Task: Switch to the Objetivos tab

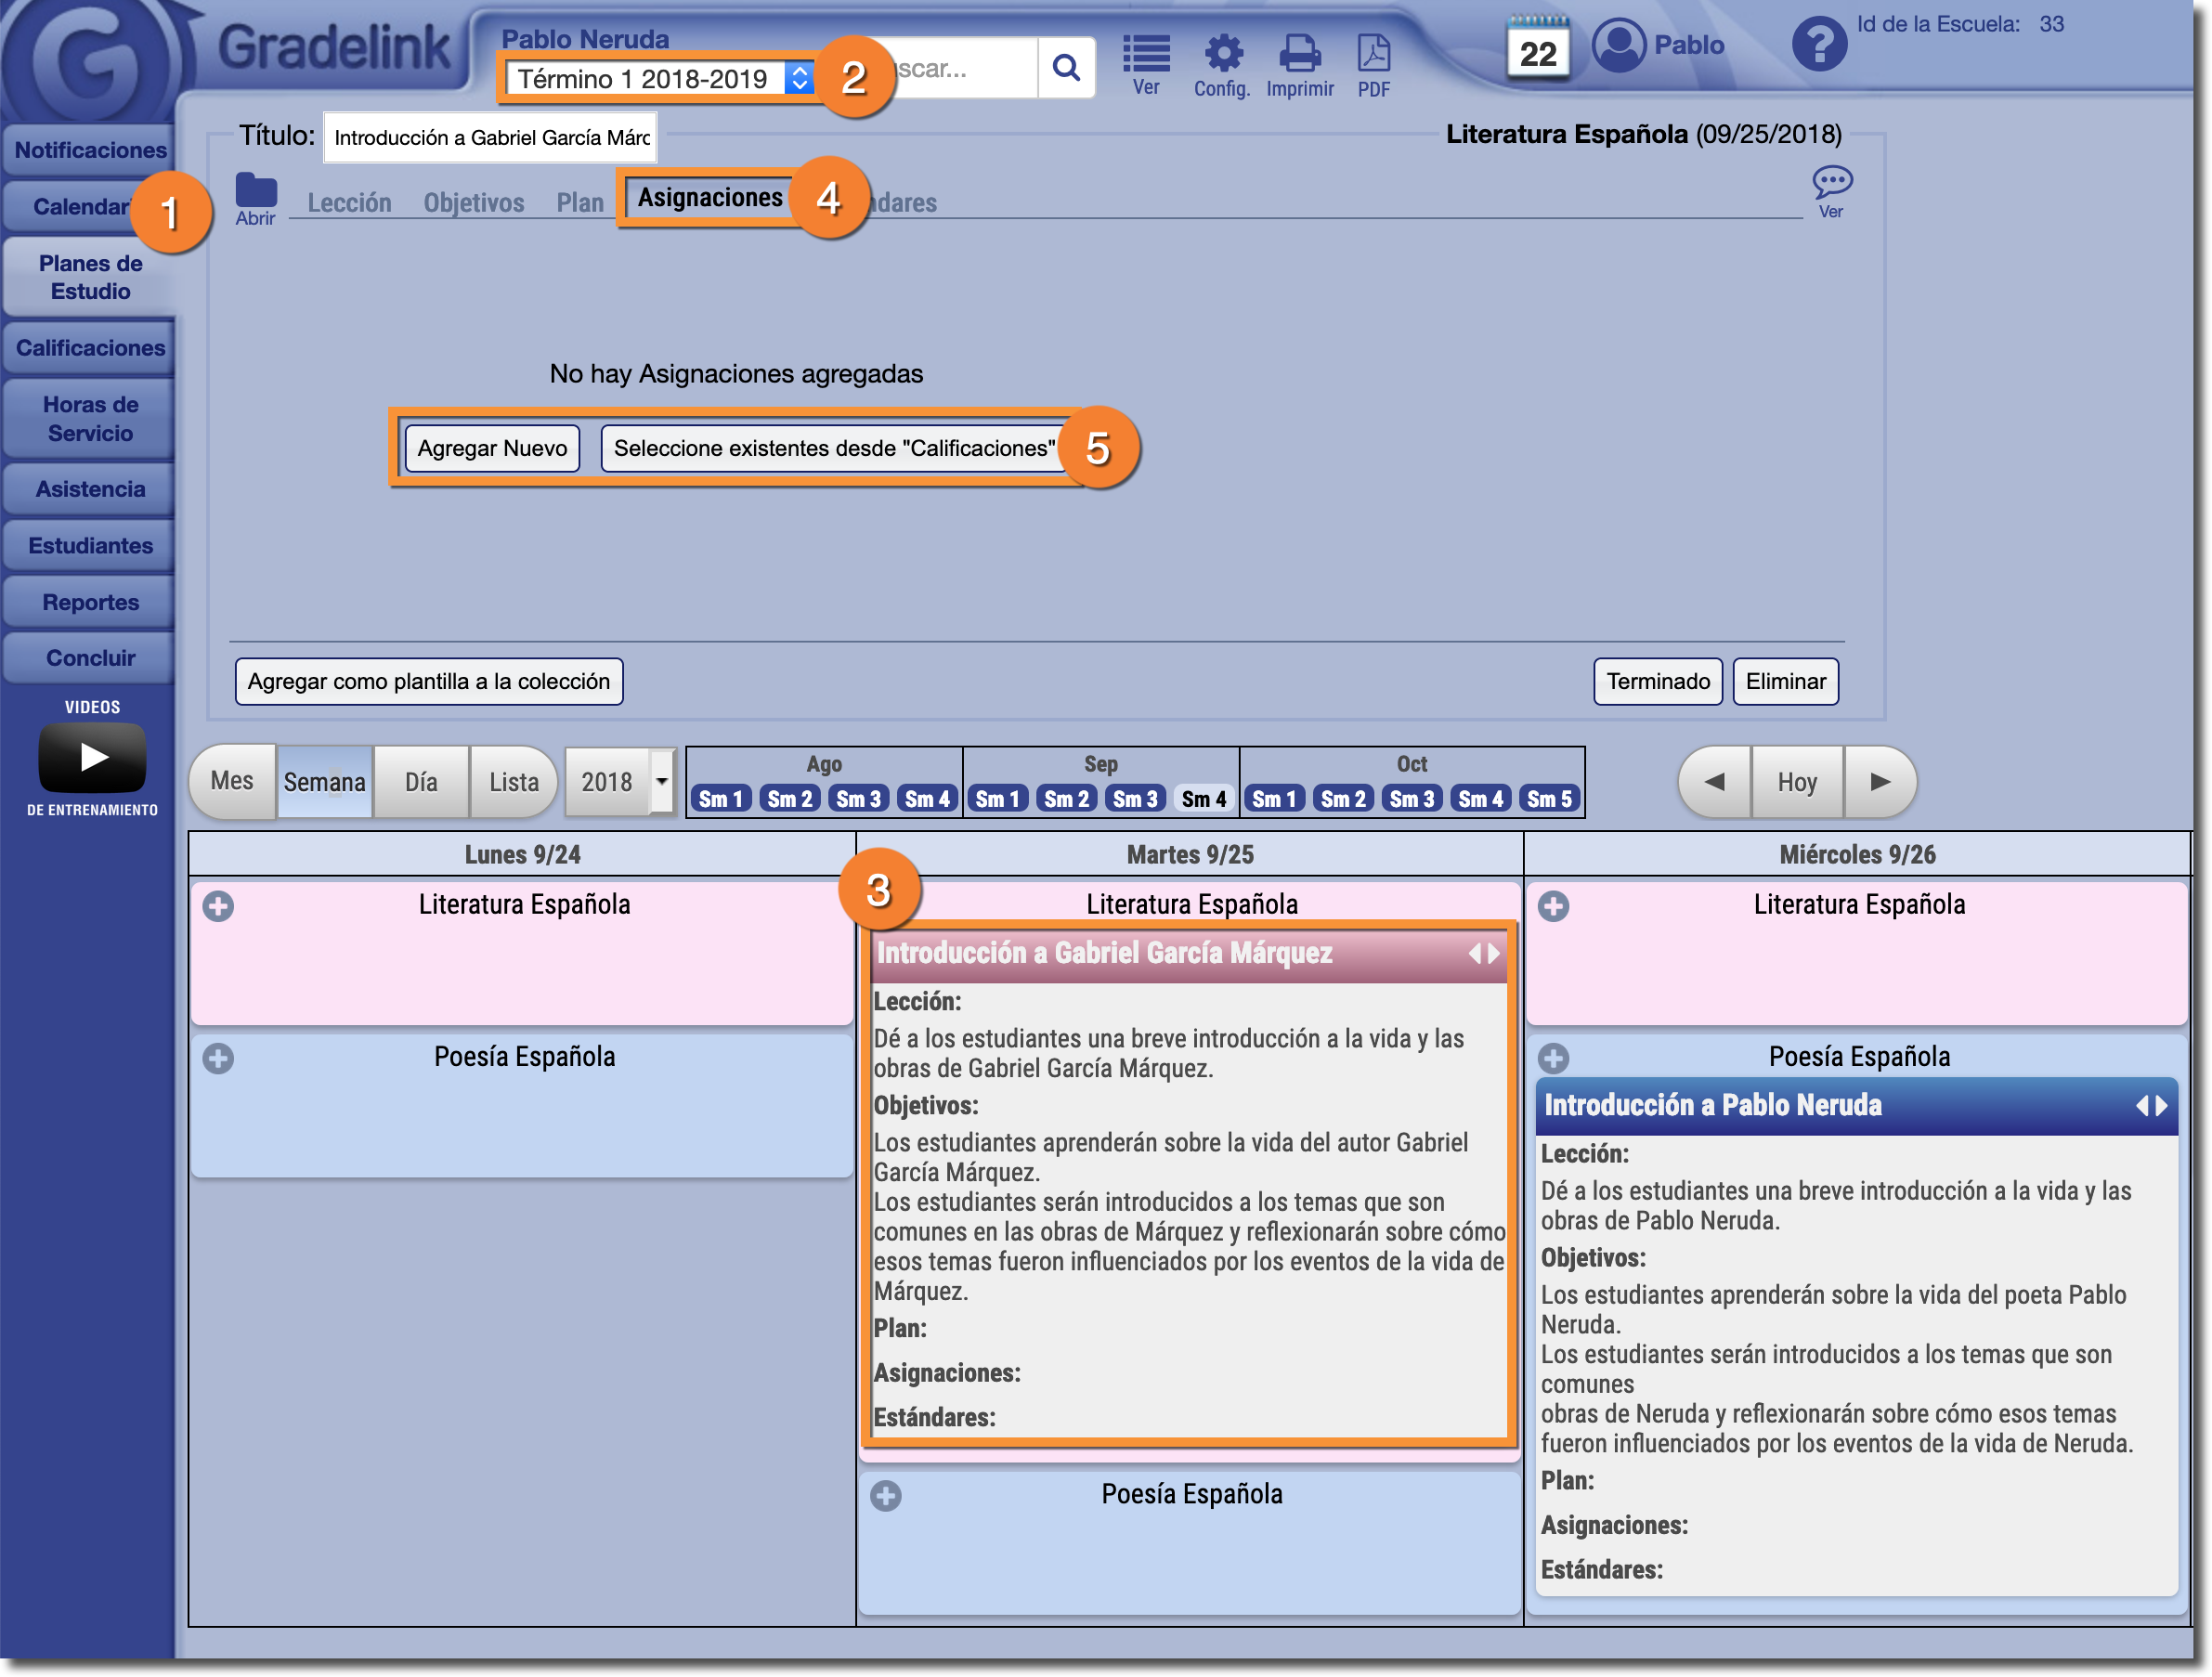Action: click(473, 203)
